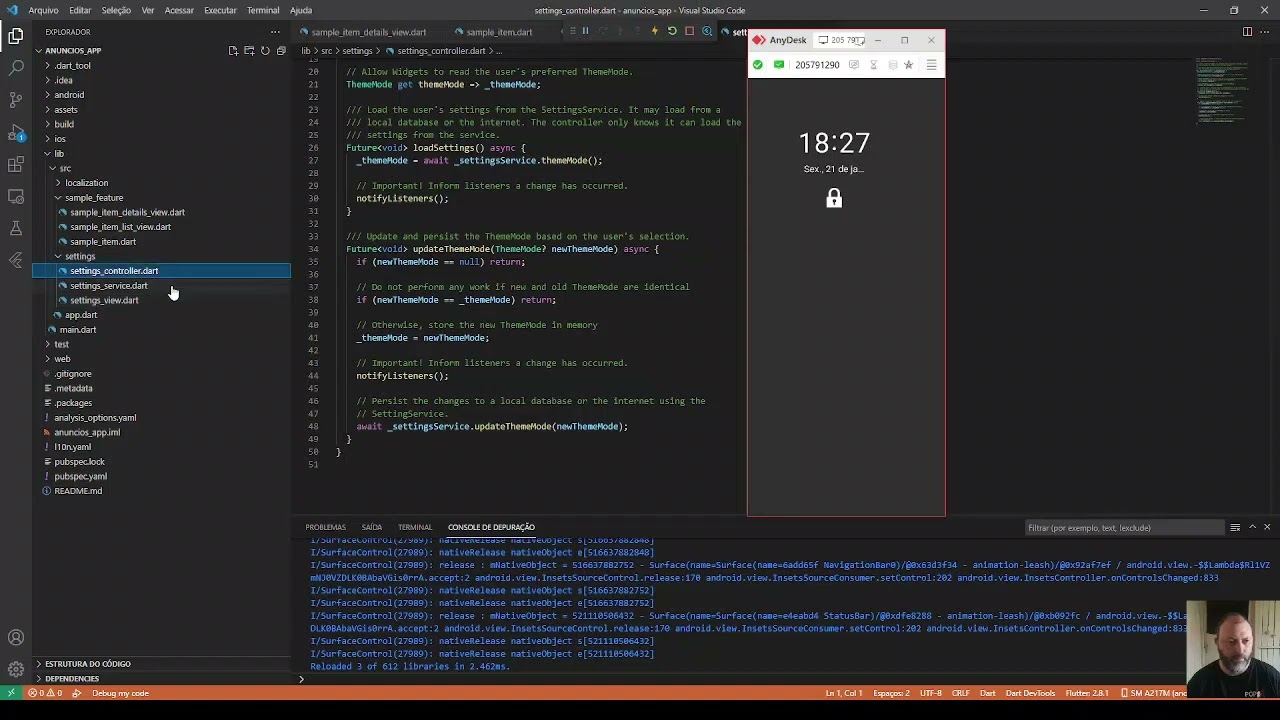Open the Arquivo menu
This screenshot has width=1280, height=720.
click(x=43, y=10)
